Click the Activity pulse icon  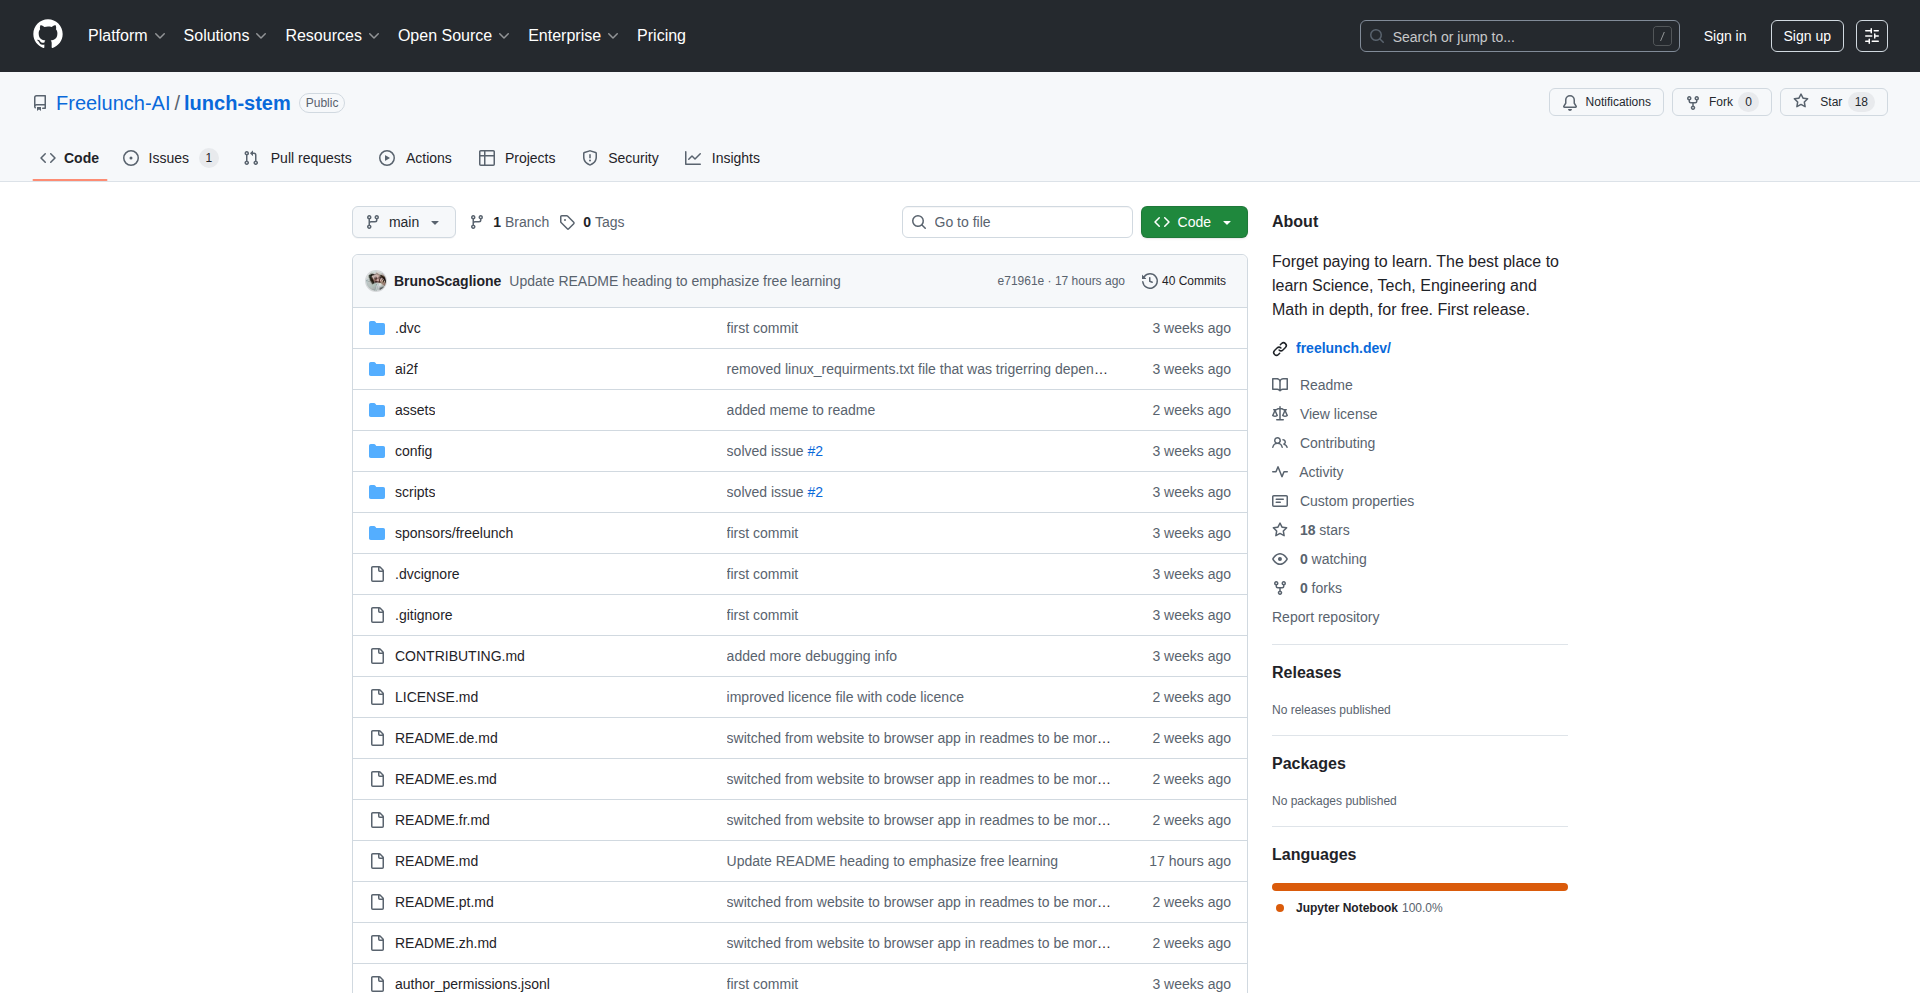[1280, 472]
